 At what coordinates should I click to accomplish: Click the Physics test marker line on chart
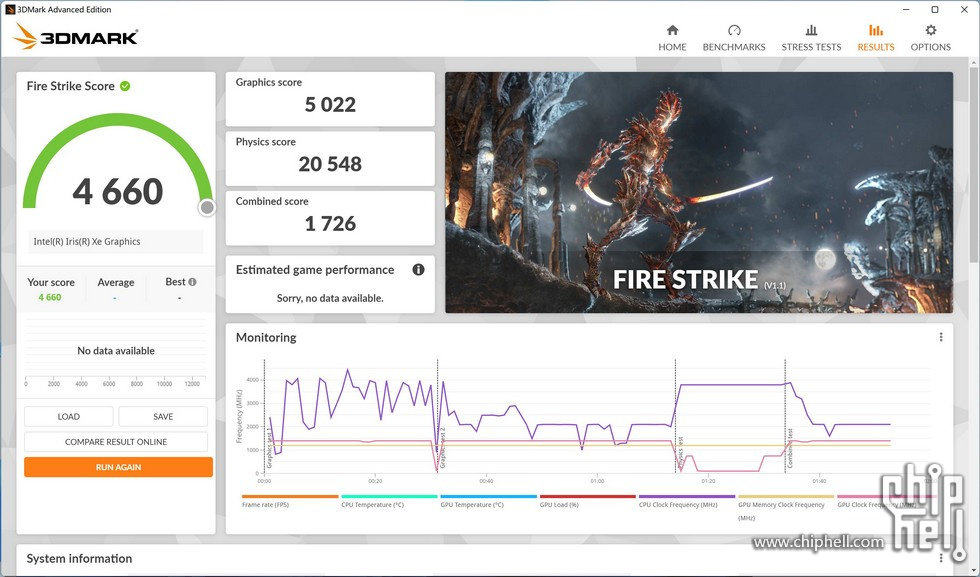[676, 416]
